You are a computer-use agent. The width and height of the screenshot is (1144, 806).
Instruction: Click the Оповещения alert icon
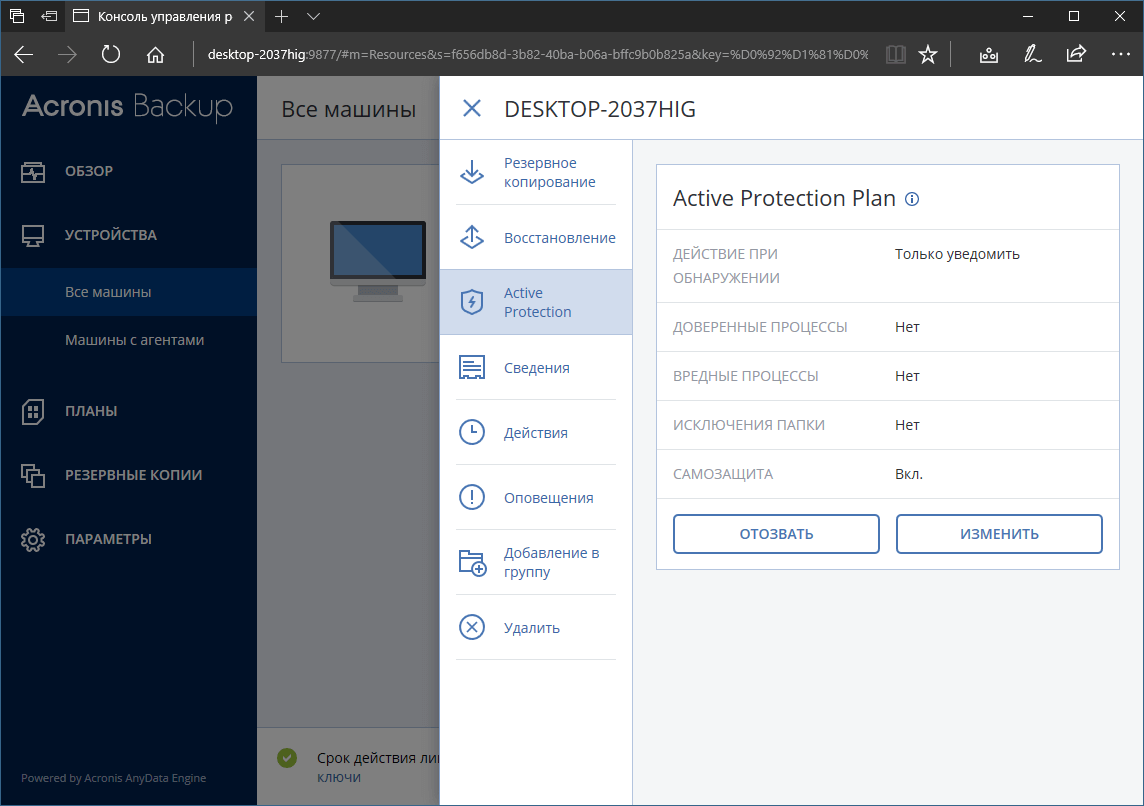tap(472, 497)
